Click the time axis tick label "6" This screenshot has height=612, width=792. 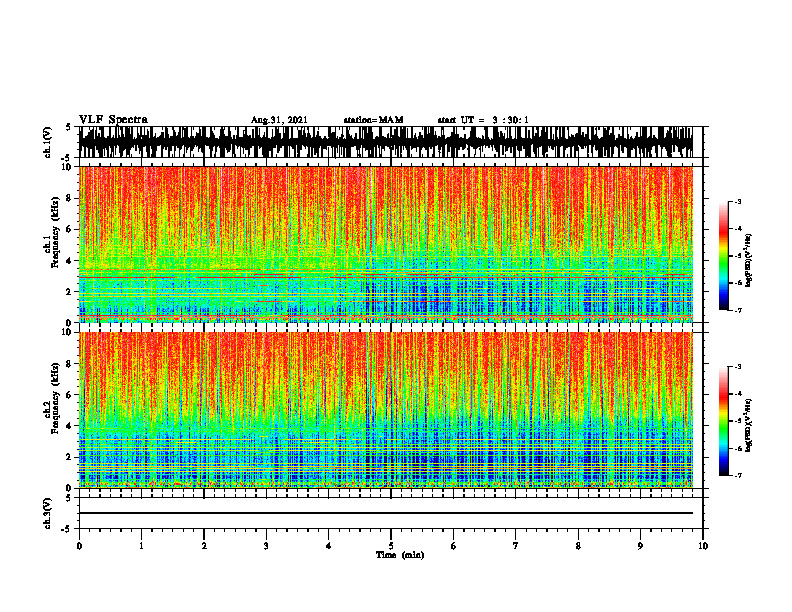coord(454,546)
